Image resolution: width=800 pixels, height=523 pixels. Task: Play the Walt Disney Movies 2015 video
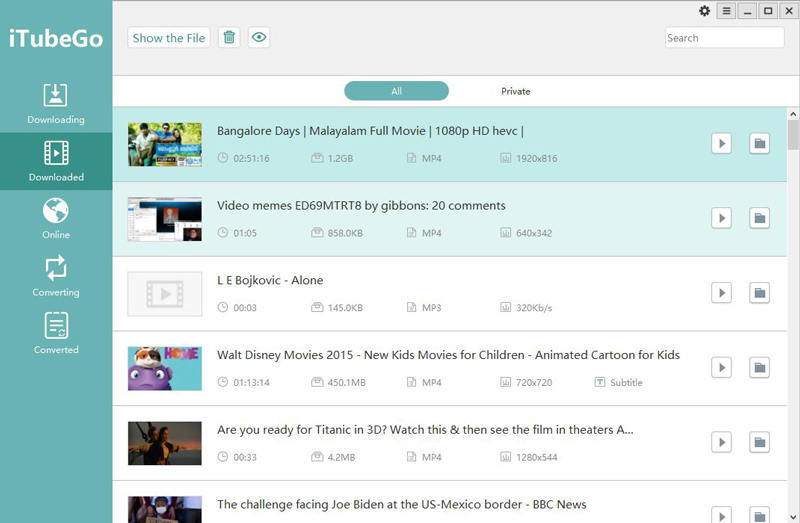point(721,367)
